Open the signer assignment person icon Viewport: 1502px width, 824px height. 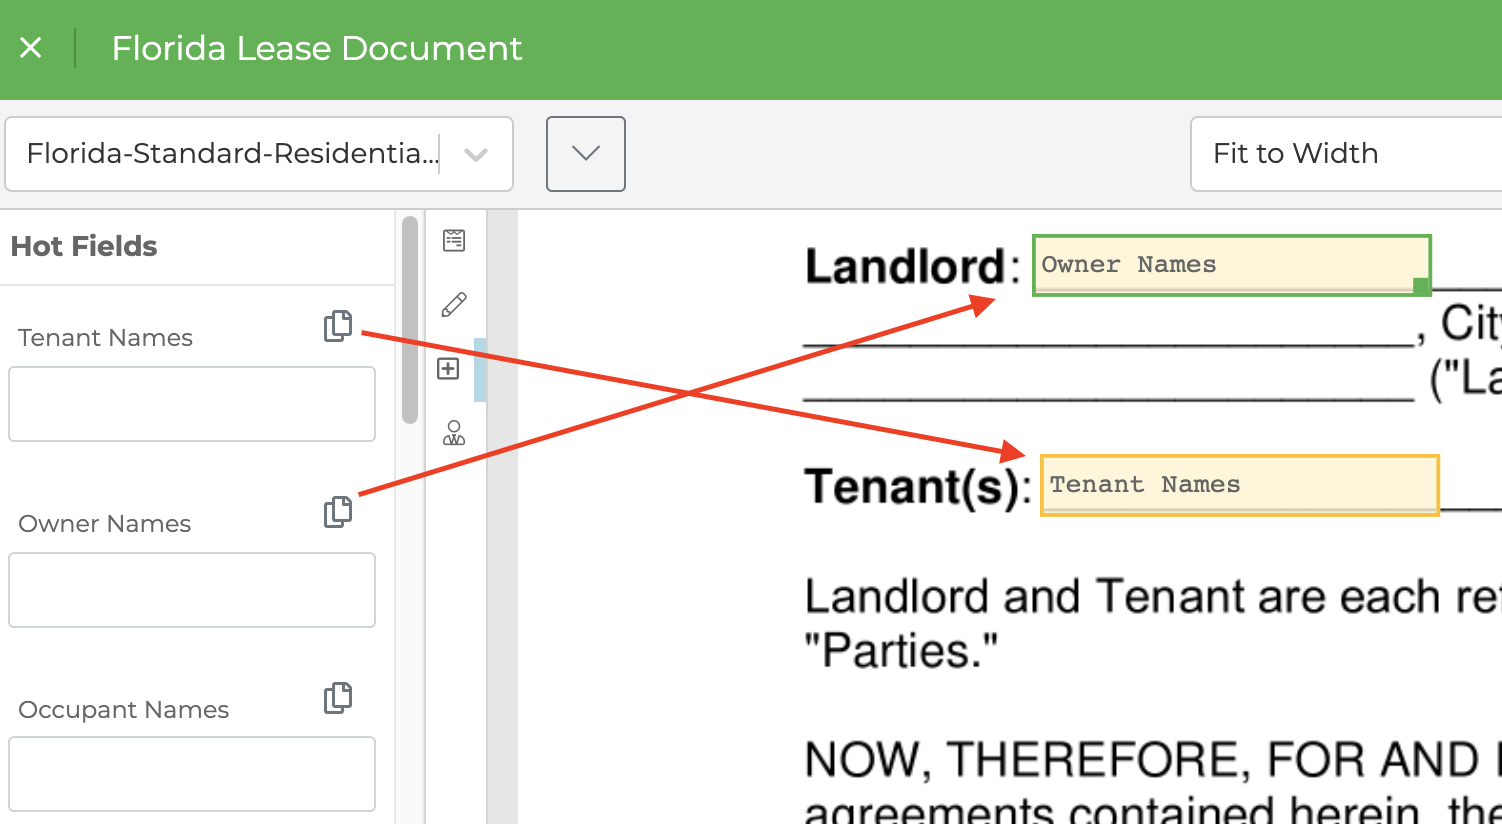click(453, 434)
